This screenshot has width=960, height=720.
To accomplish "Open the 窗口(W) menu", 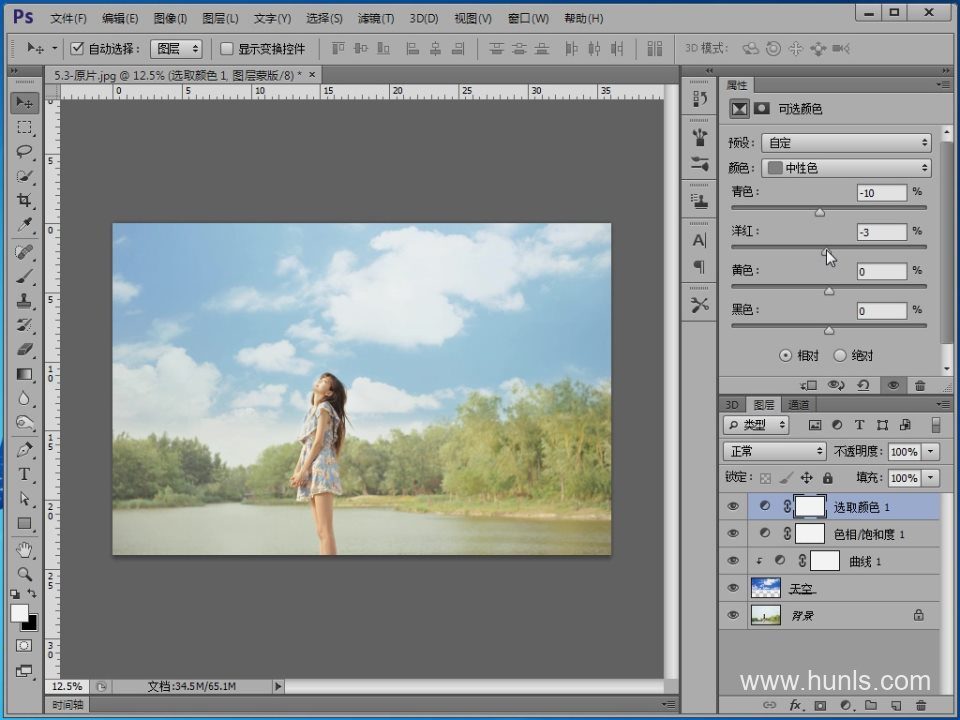I will pyautogui.click(x=528, y=18).
